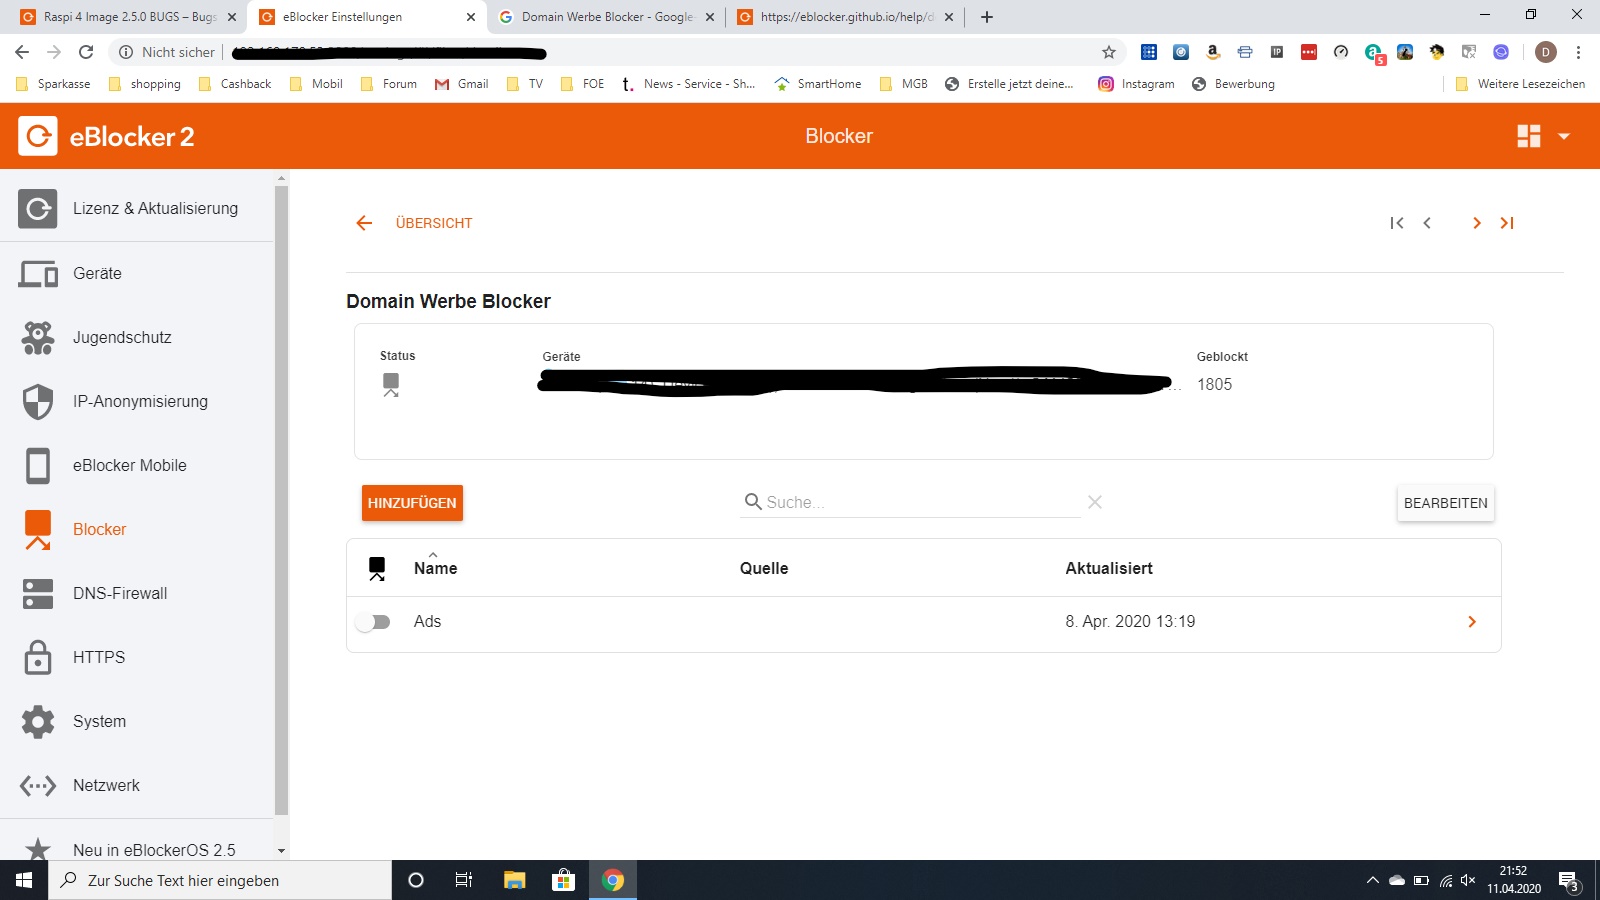Image resolution: width=1600 pixels, height=900 pixels.
Task: Expand the header dropdown arrow
Action: [1564, 136]
